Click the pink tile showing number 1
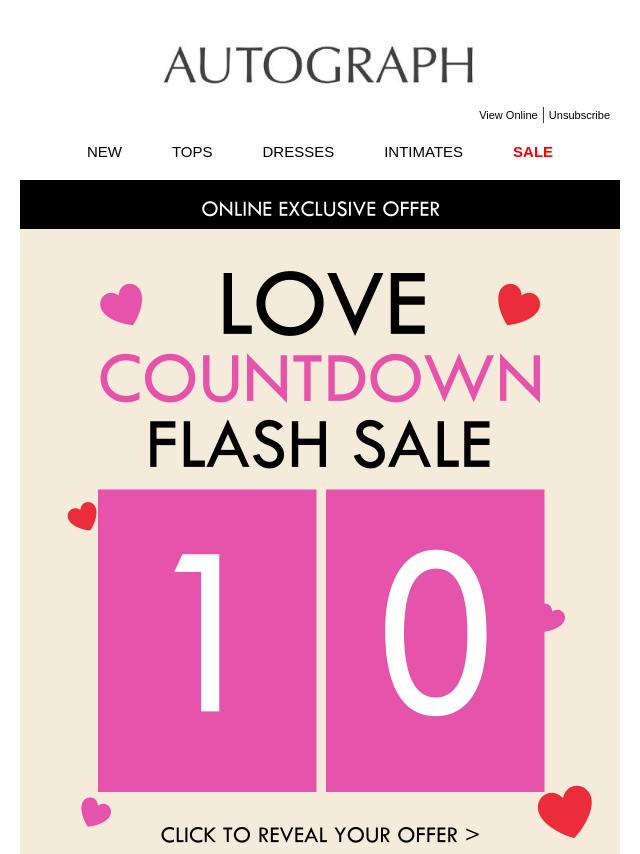Image resolution: width=640 pixels, height=854 pixels. [207, 640]
